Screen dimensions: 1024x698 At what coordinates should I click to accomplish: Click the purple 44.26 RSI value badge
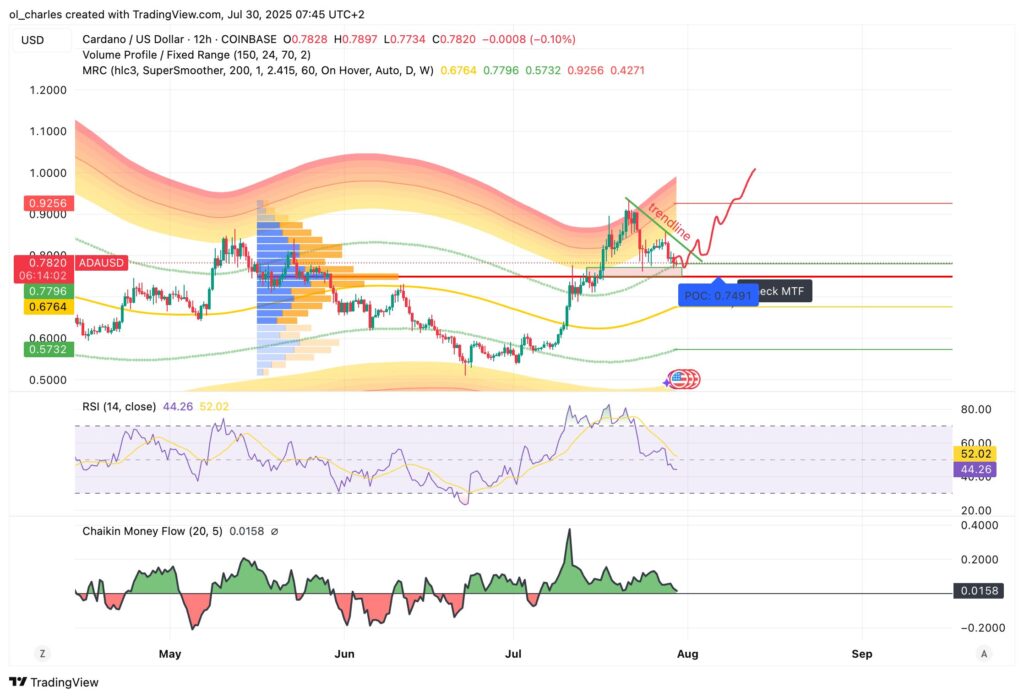click(x=975, y=469)
